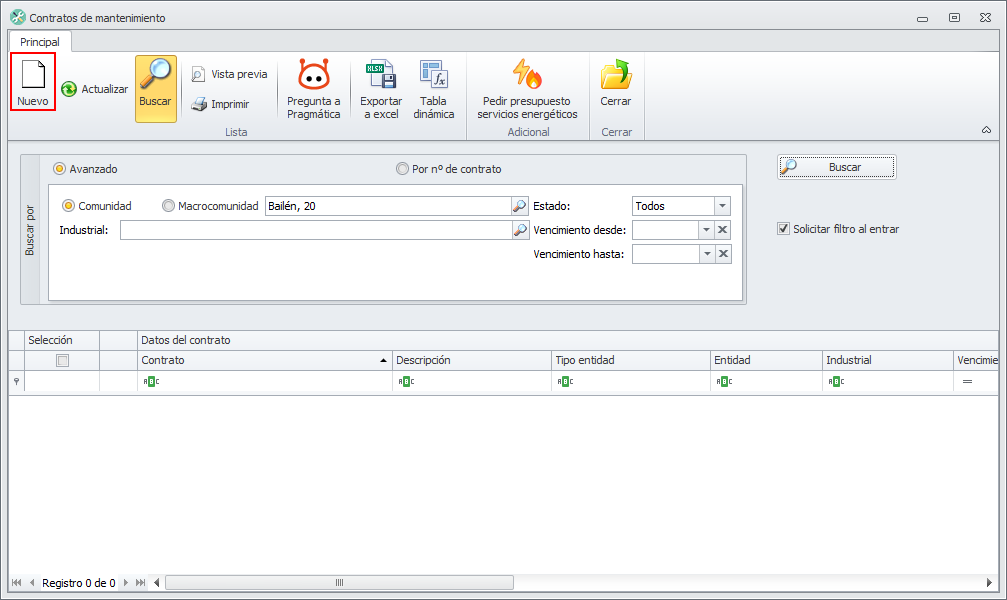This screenshot has width=1007, height=600.
Task: Sort by the Contrato column header
Action: click(x=265, y=360)
